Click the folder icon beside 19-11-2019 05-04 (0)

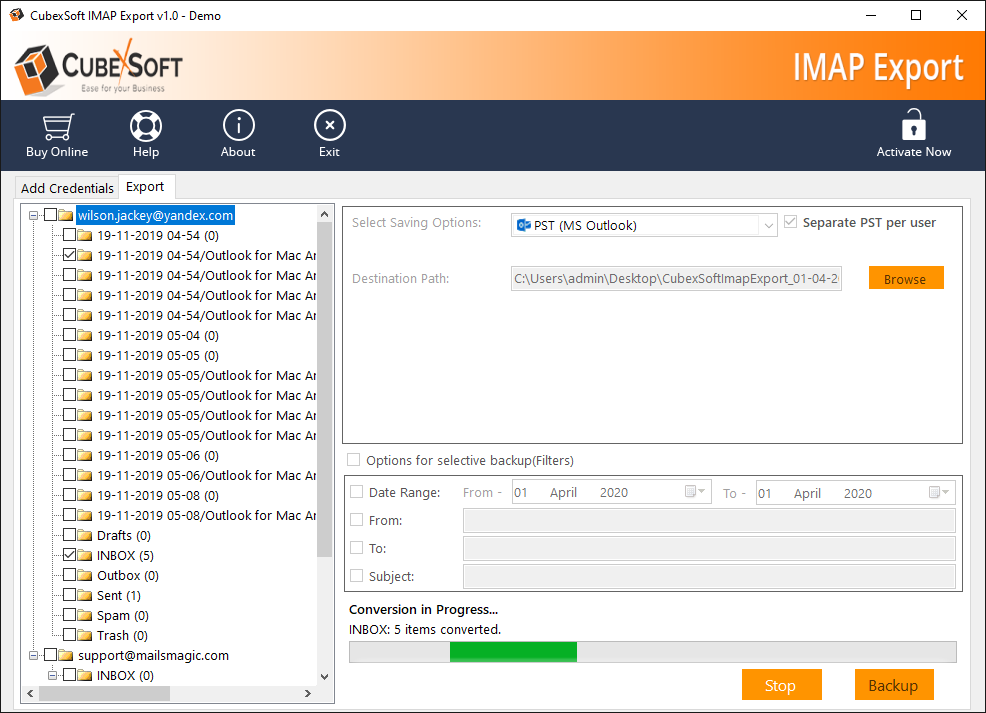point(85,336)
